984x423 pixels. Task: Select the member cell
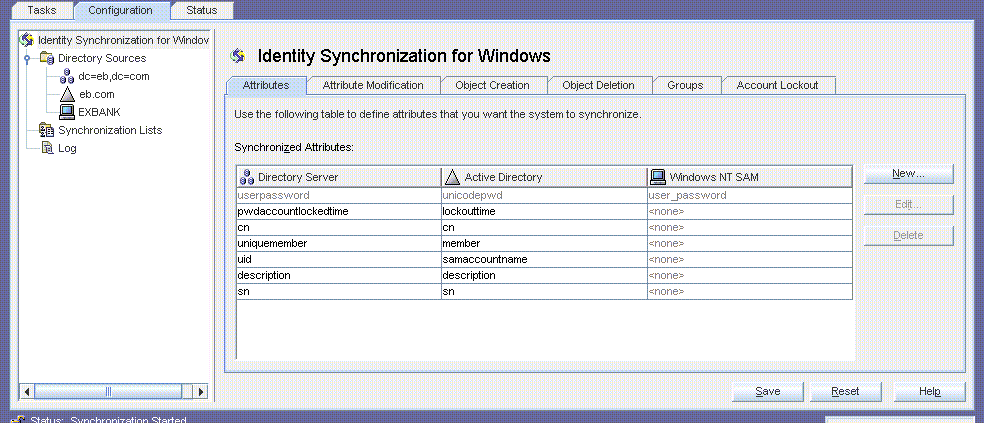tap(544, 244)
